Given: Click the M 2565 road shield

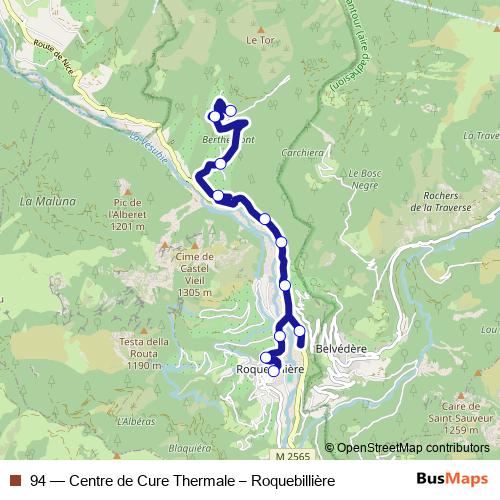Looking at the screenshot, I should click(292, 455).
